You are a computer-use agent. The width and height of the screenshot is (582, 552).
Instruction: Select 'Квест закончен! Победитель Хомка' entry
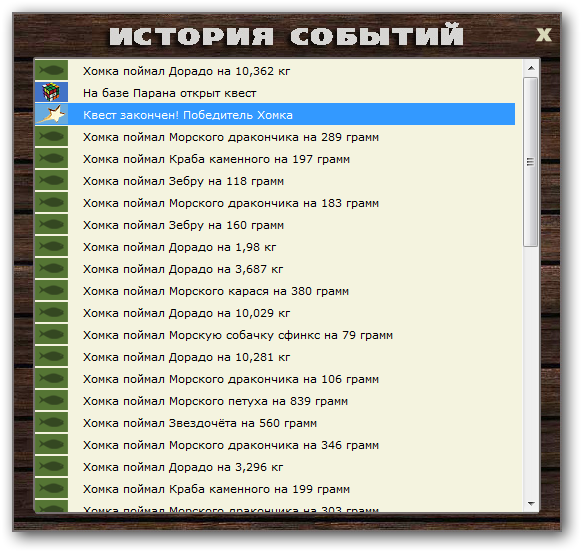(275, 114)
